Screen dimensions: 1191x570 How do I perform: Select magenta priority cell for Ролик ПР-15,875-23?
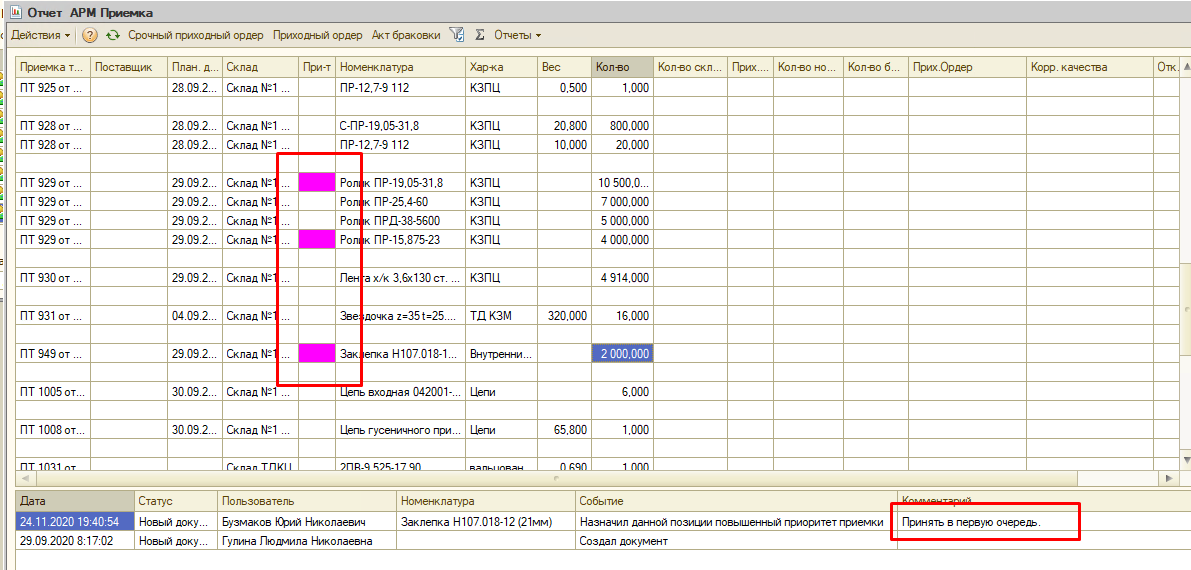click(x=317, y=239)
